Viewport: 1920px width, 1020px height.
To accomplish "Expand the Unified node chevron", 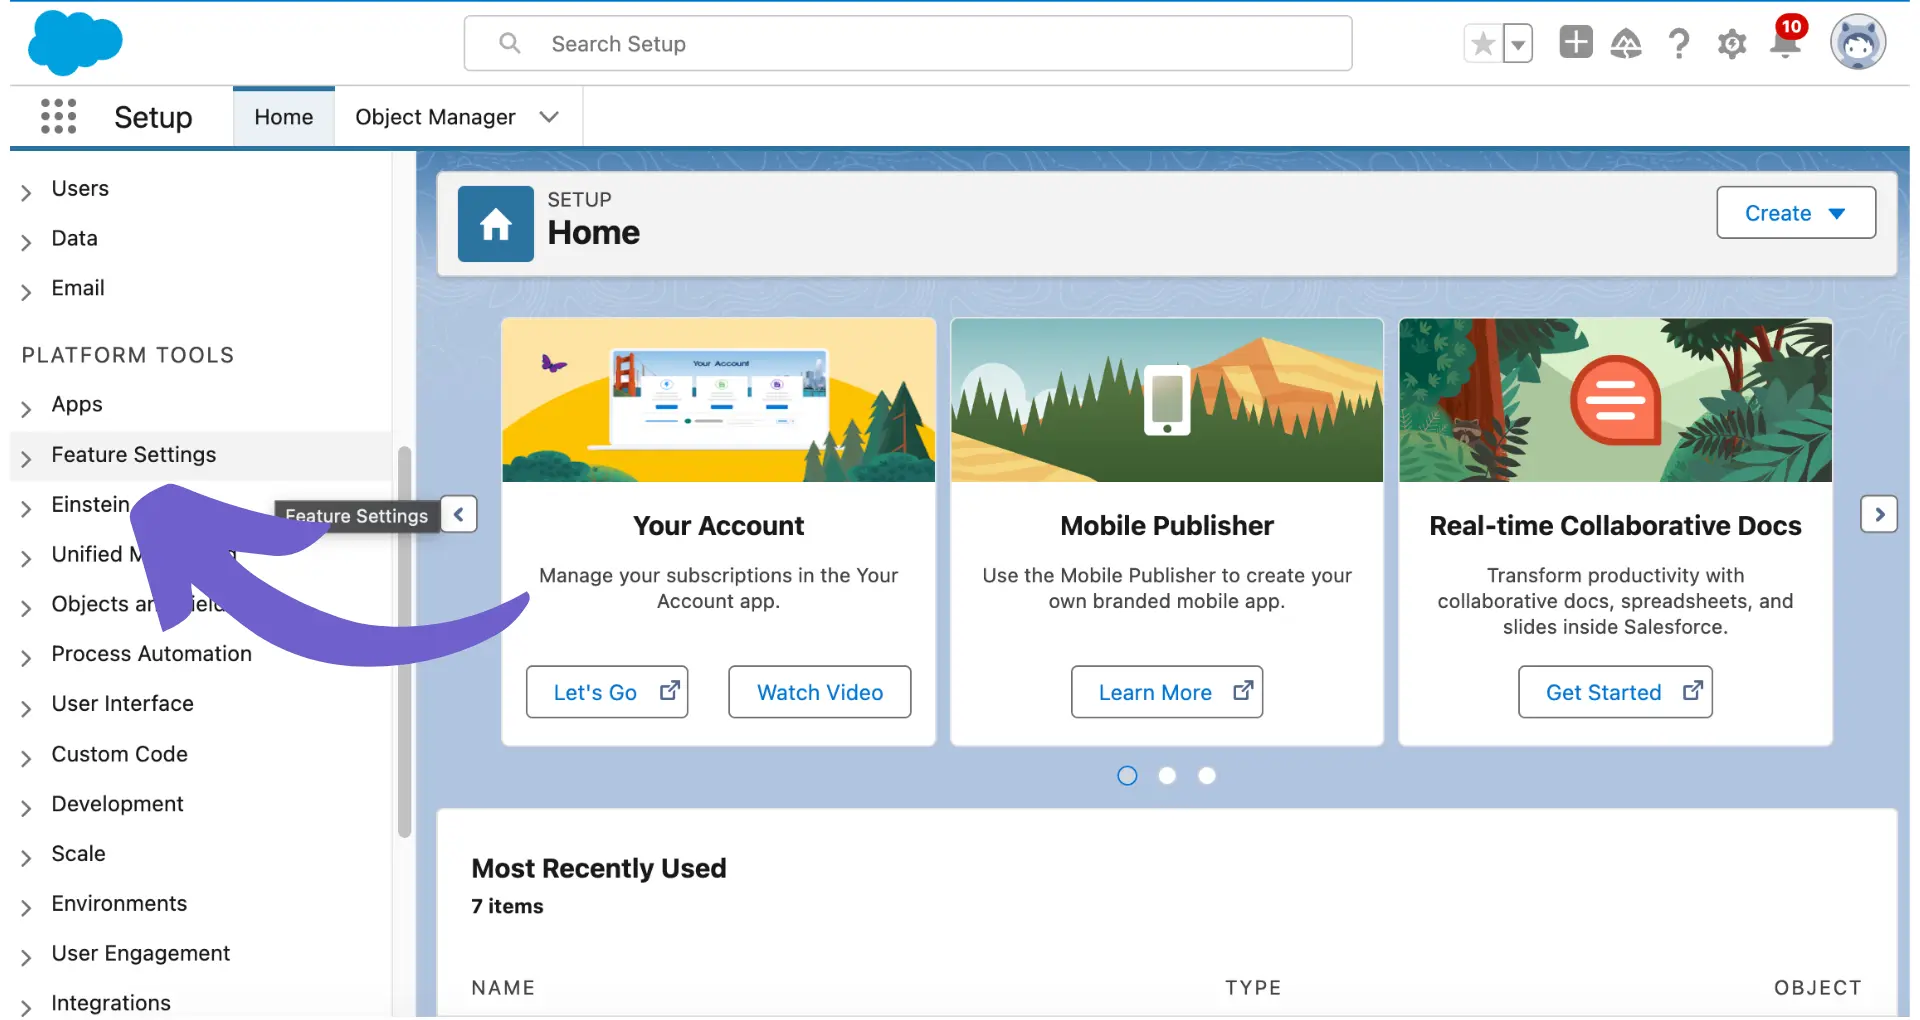I will (26, 558).
